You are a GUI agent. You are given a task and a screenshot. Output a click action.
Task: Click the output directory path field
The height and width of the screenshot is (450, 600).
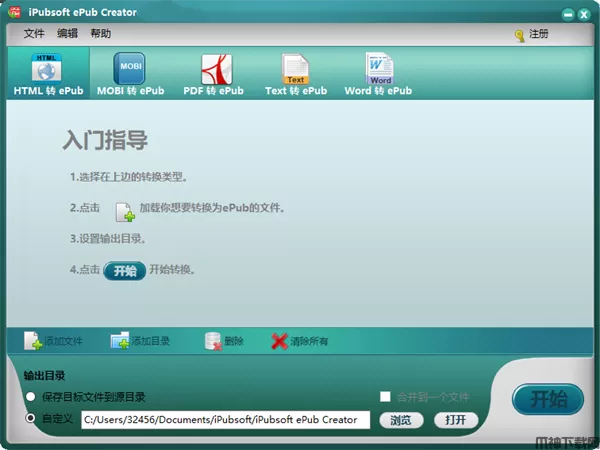[x=225, y=420]
